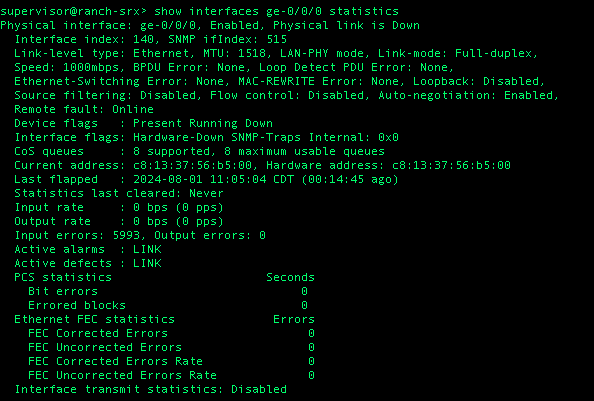Click the 'Loopback: Disabled' text

pyautogui.click(x=478, y=81)
